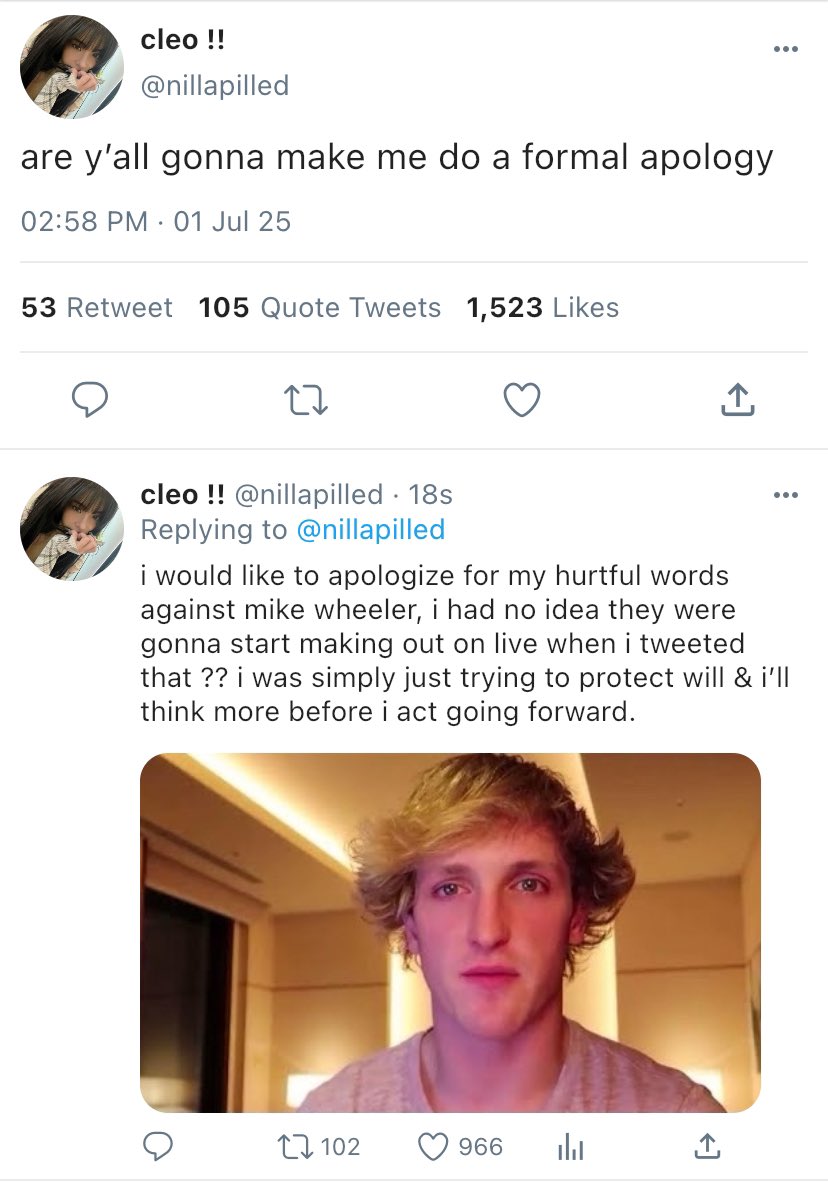
Task: Open more options on reply tweet
Action: click(786, 495)
